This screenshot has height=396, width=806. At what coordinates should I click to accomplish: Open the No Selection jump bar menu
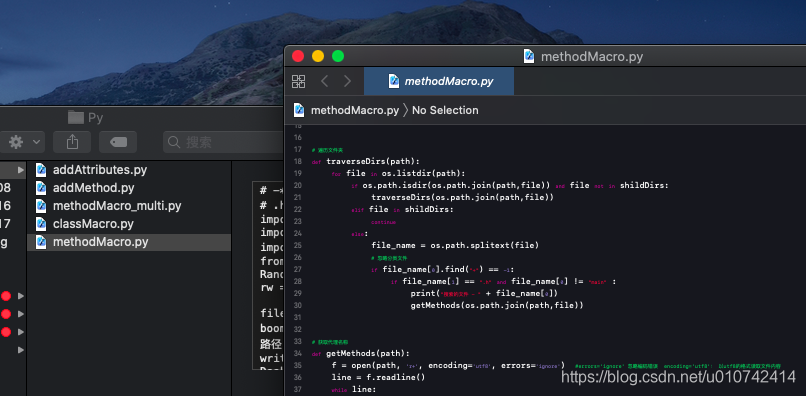coord(445,110)
